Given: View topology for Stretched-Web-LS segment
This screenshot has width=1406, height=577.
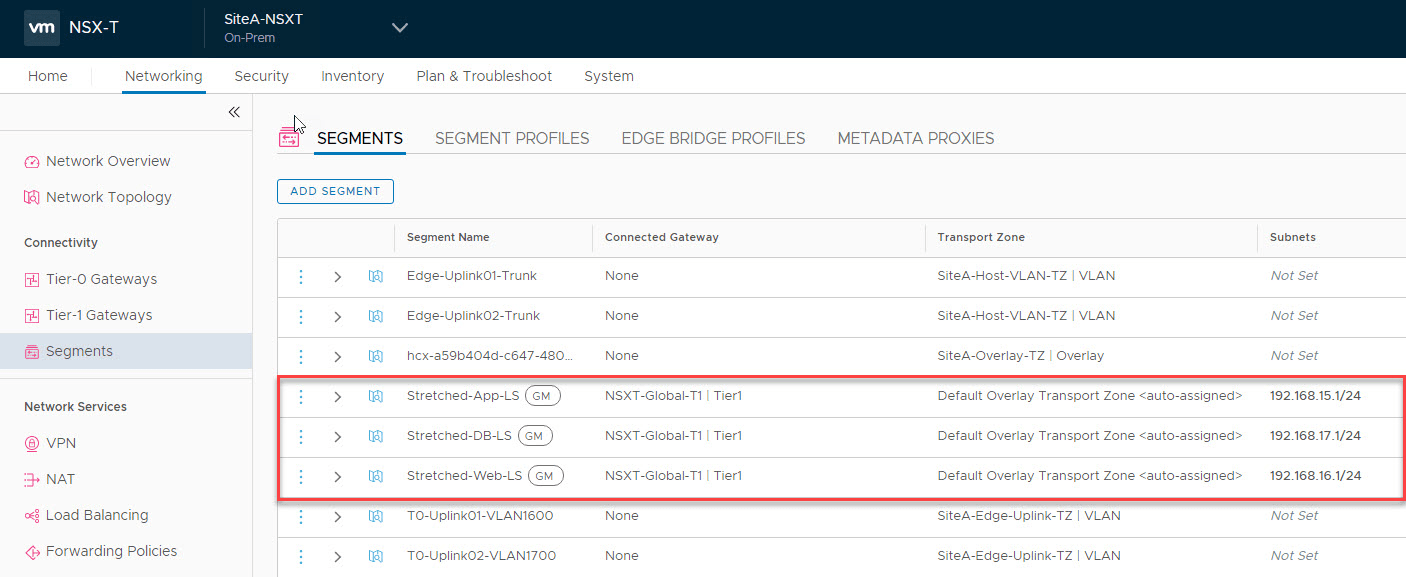Looking at the screenshot, I should [x=376, y=476].
